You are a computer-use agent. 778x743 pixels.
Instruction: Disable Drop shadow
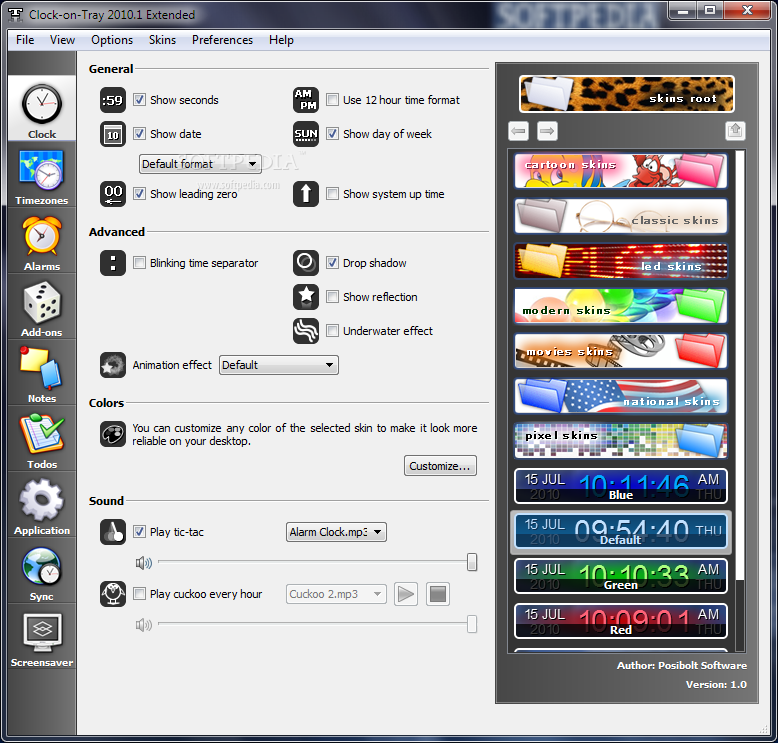tap(332, 263)
